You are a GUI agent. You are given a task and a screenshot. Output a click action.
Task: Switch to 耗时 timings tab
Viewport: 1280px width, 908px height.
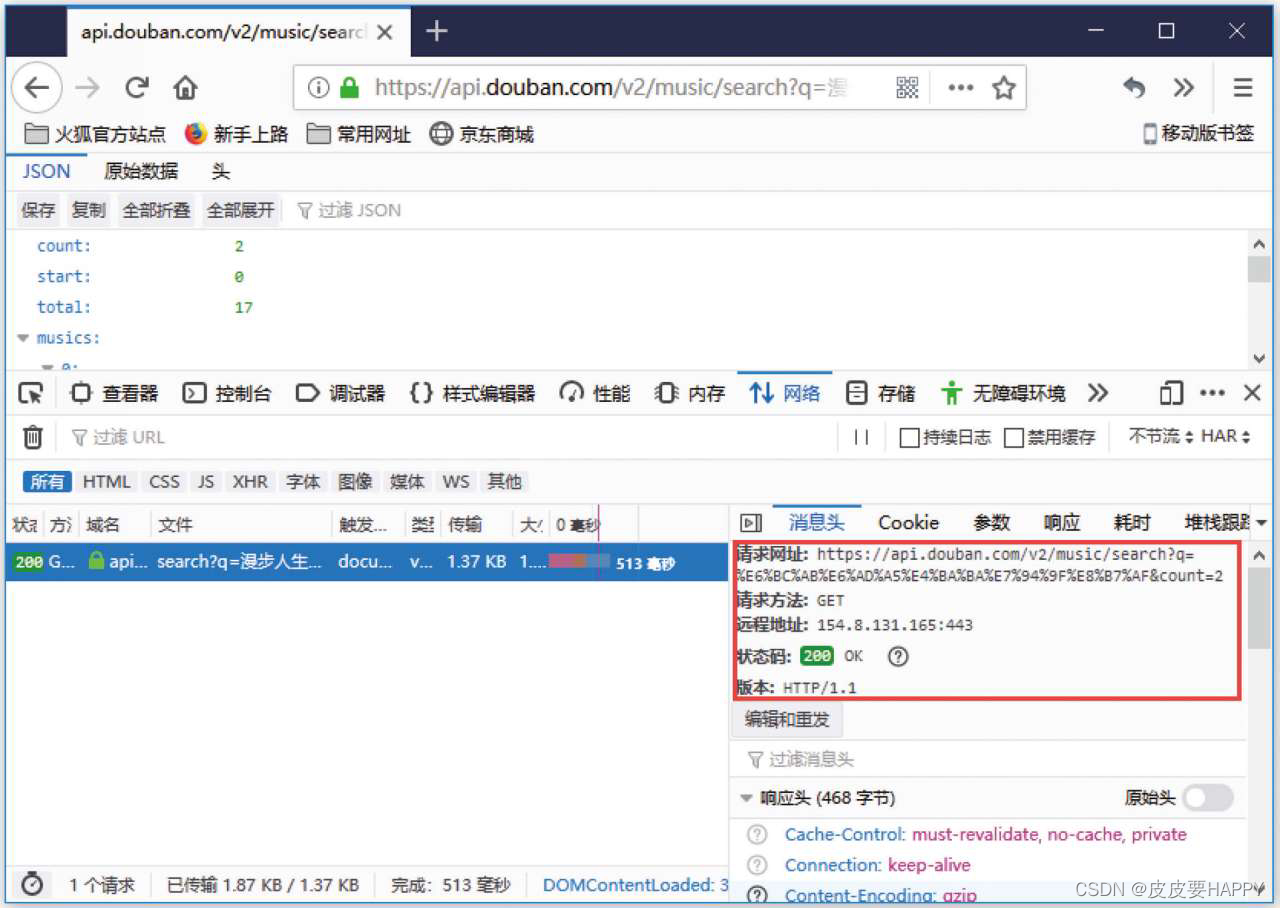(1132, 522)
